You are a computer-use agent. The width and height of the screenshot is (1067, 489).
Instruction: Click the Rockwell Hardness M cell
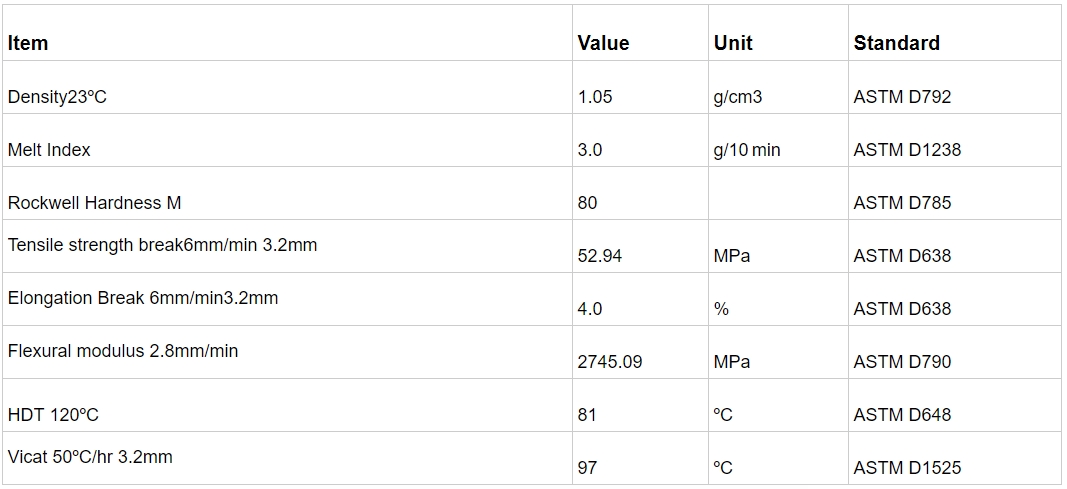pyautogui.click(x=94, y=203)
